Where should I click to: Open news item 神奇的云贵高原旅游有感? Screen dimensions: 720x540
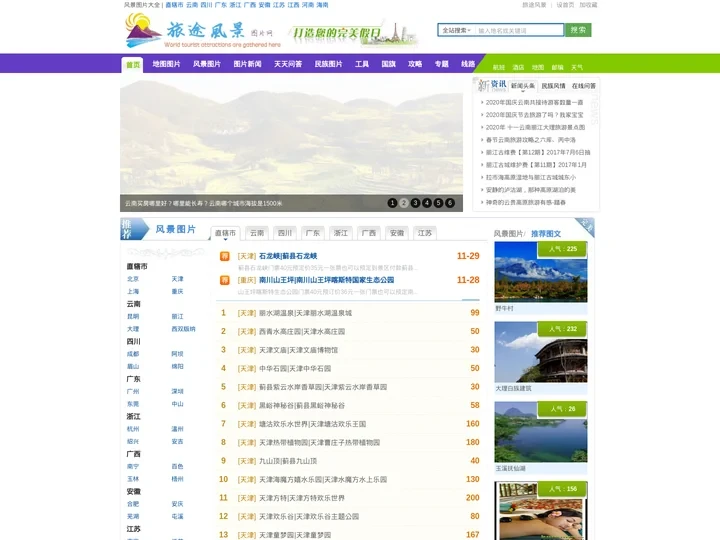point(525,202)
